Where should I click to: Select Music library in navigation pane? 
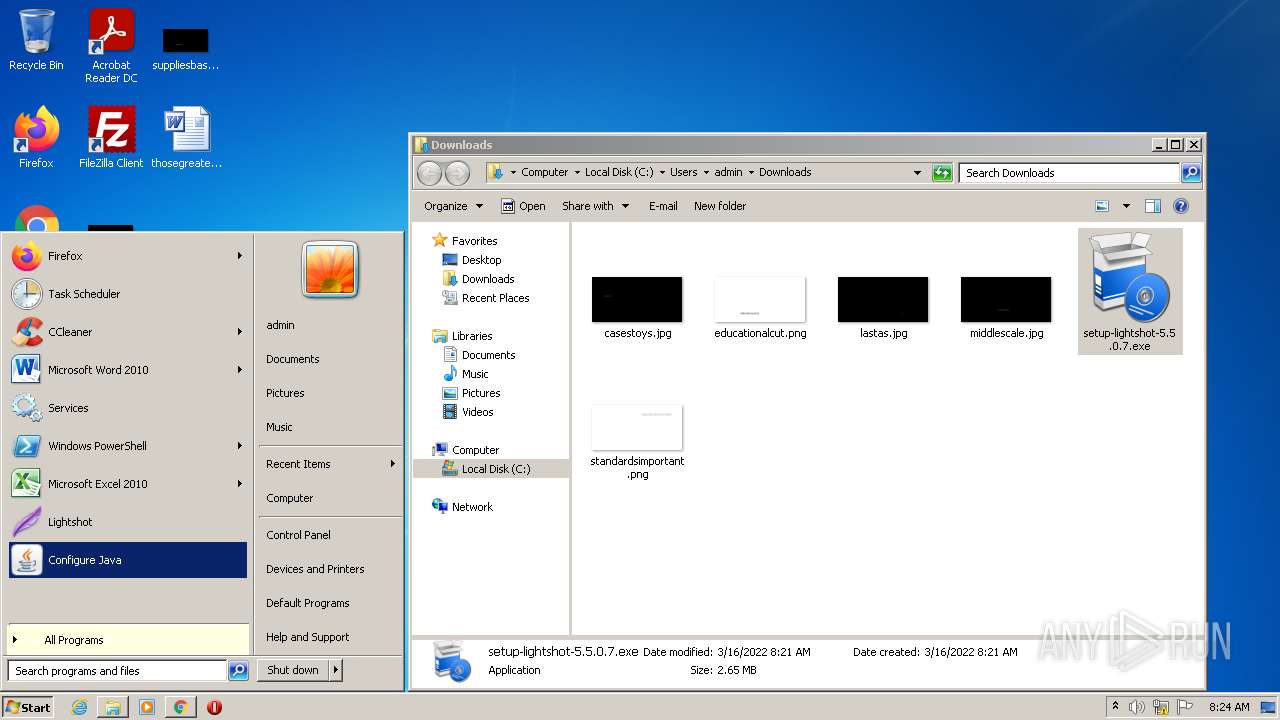click(x=475, y=374)
